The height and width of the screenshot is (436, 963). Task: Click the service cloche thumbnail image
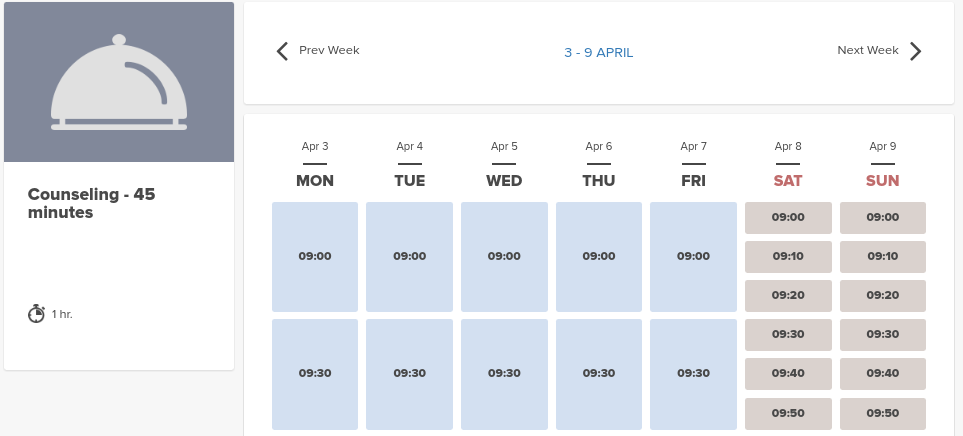pos(119,82)
